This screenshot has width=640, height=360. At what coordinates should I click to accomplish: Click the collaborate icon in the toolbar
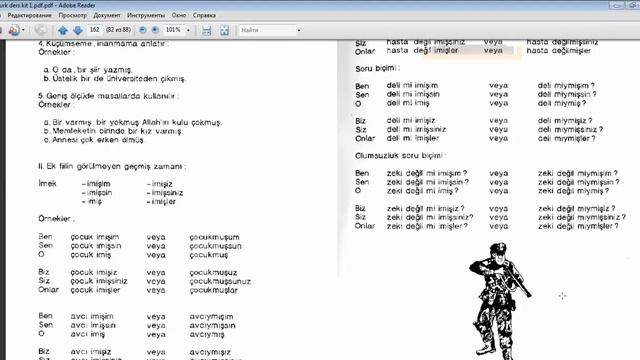click(x=14, y=30)
